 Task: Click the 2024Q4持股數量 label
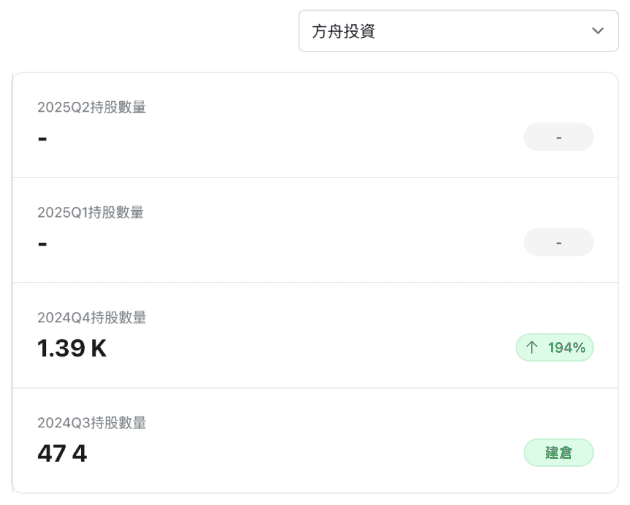point(91,317)
